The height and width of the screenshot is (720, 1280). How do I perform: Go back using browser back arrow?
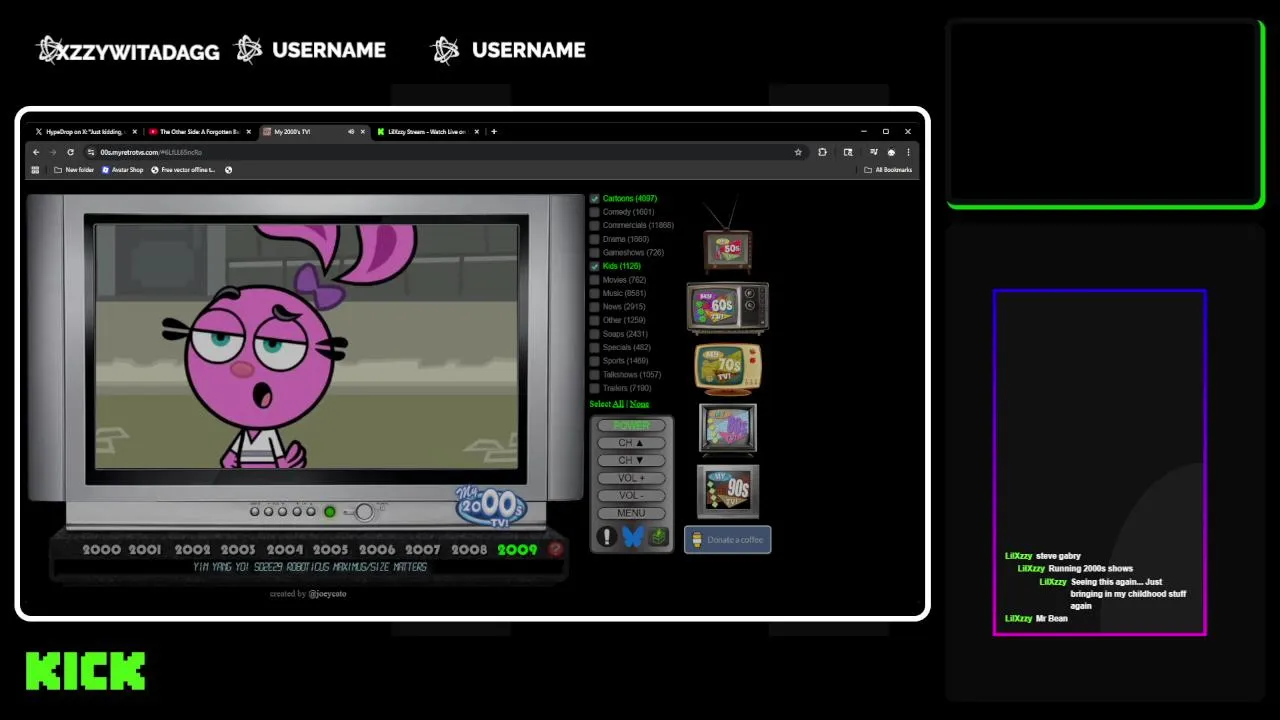click(36, 152)
